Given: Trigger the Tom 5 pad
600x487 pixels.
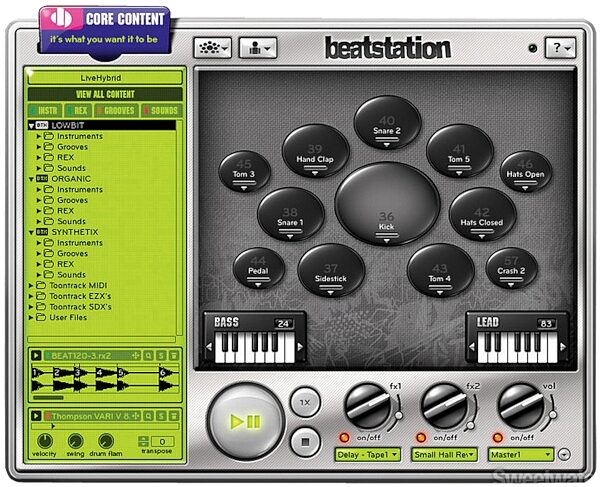Looking at the screenshot, I should pos(459,151).
